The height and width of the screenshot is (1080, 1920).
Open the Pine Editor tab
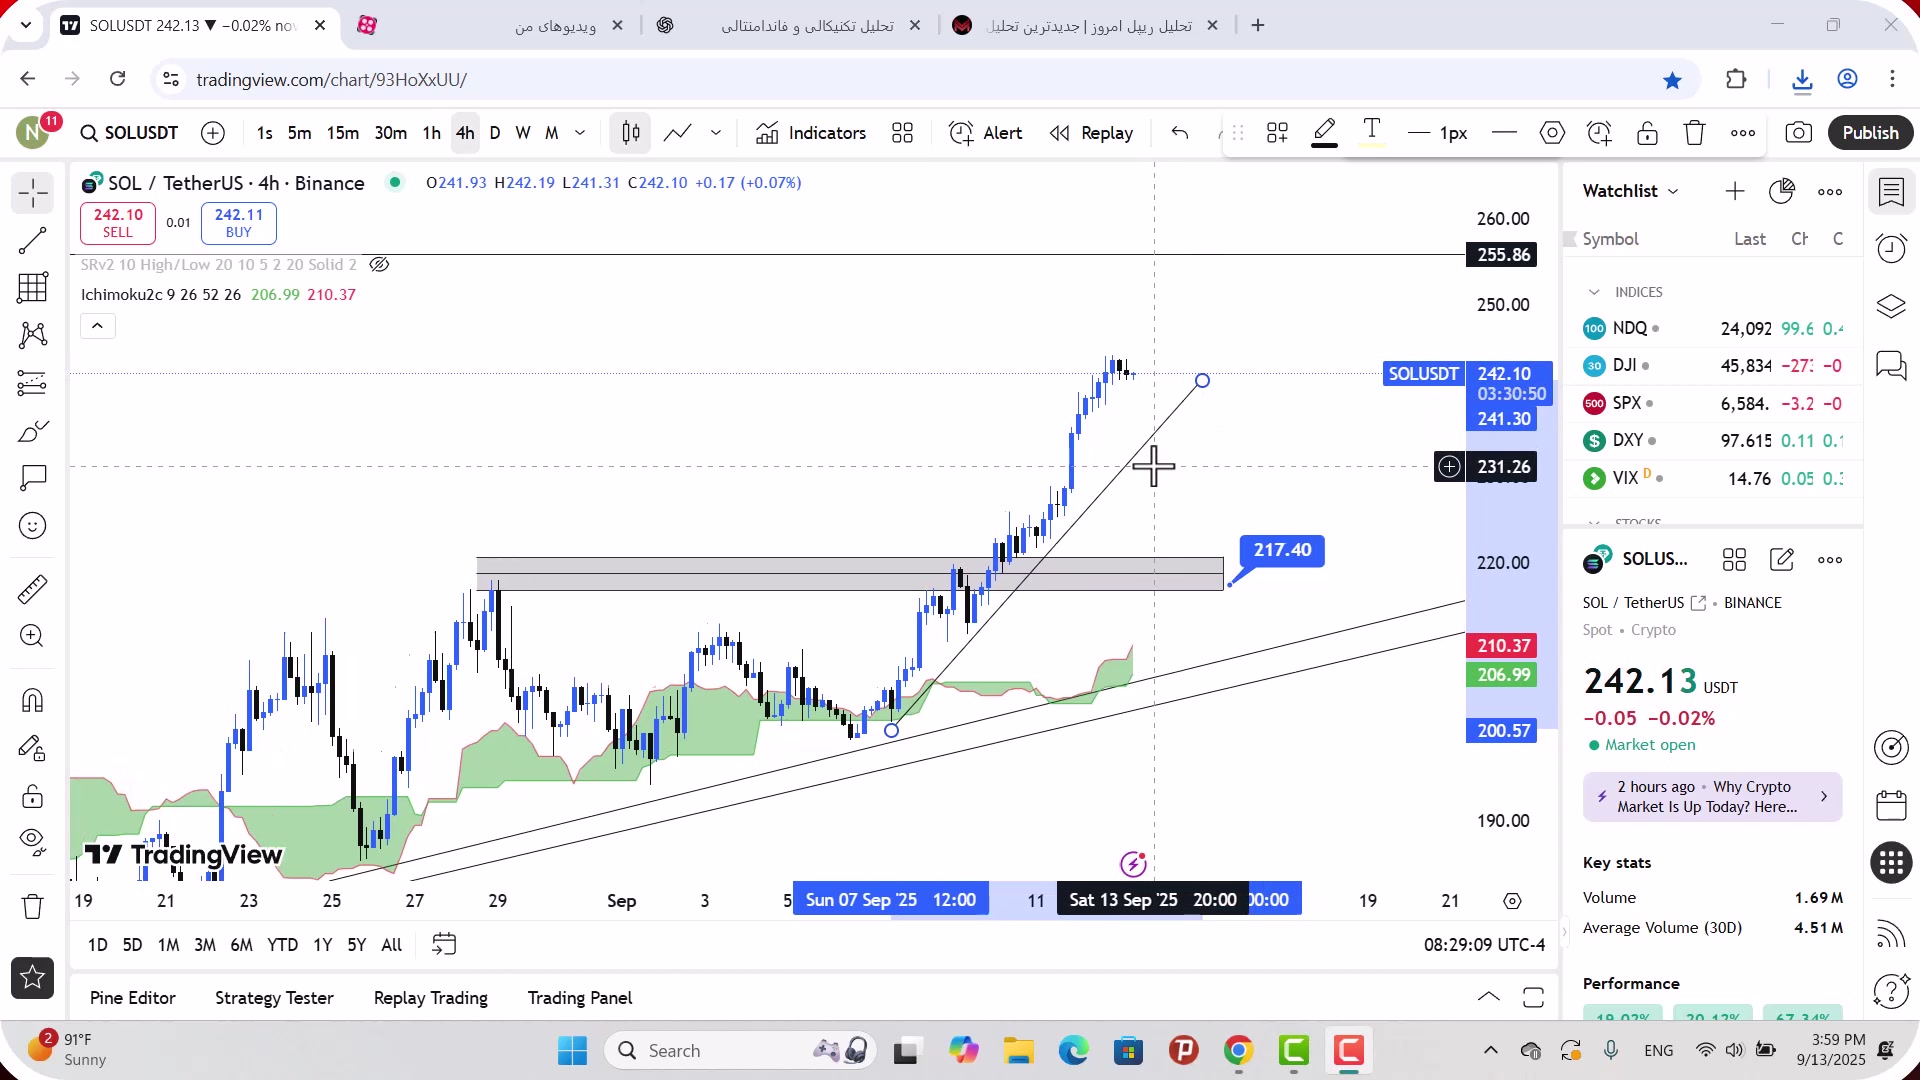[x=132, y=998]
